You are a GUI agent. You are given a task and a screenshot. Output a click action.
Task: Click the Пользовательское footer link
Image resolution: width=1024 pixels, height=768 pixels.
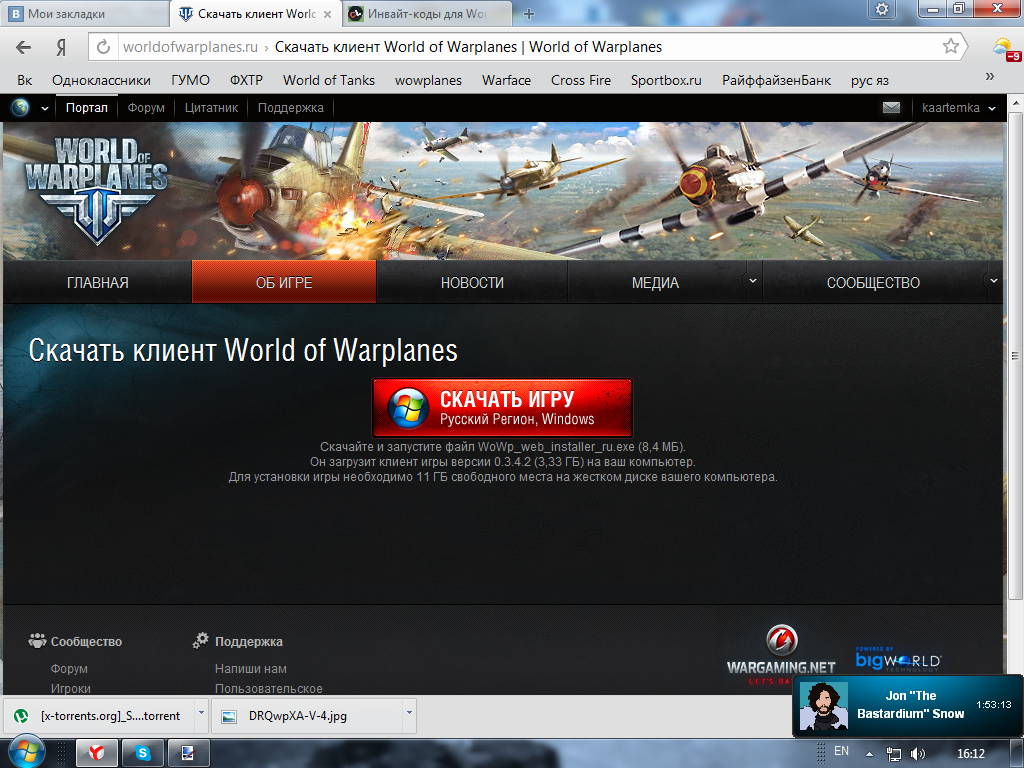[x=268, y=688]
